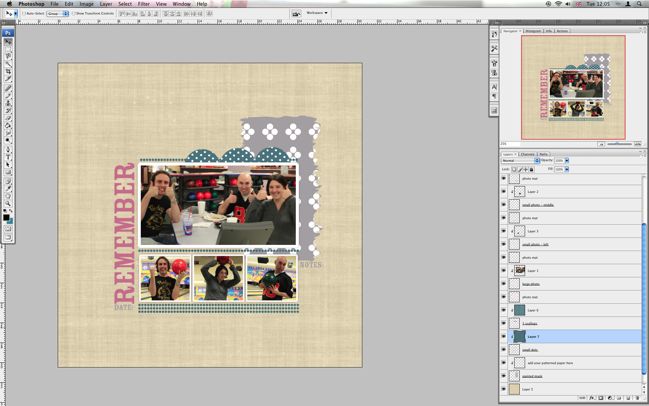
Task: Switch to the Histogram tab
Action: [x=533, y=31]
